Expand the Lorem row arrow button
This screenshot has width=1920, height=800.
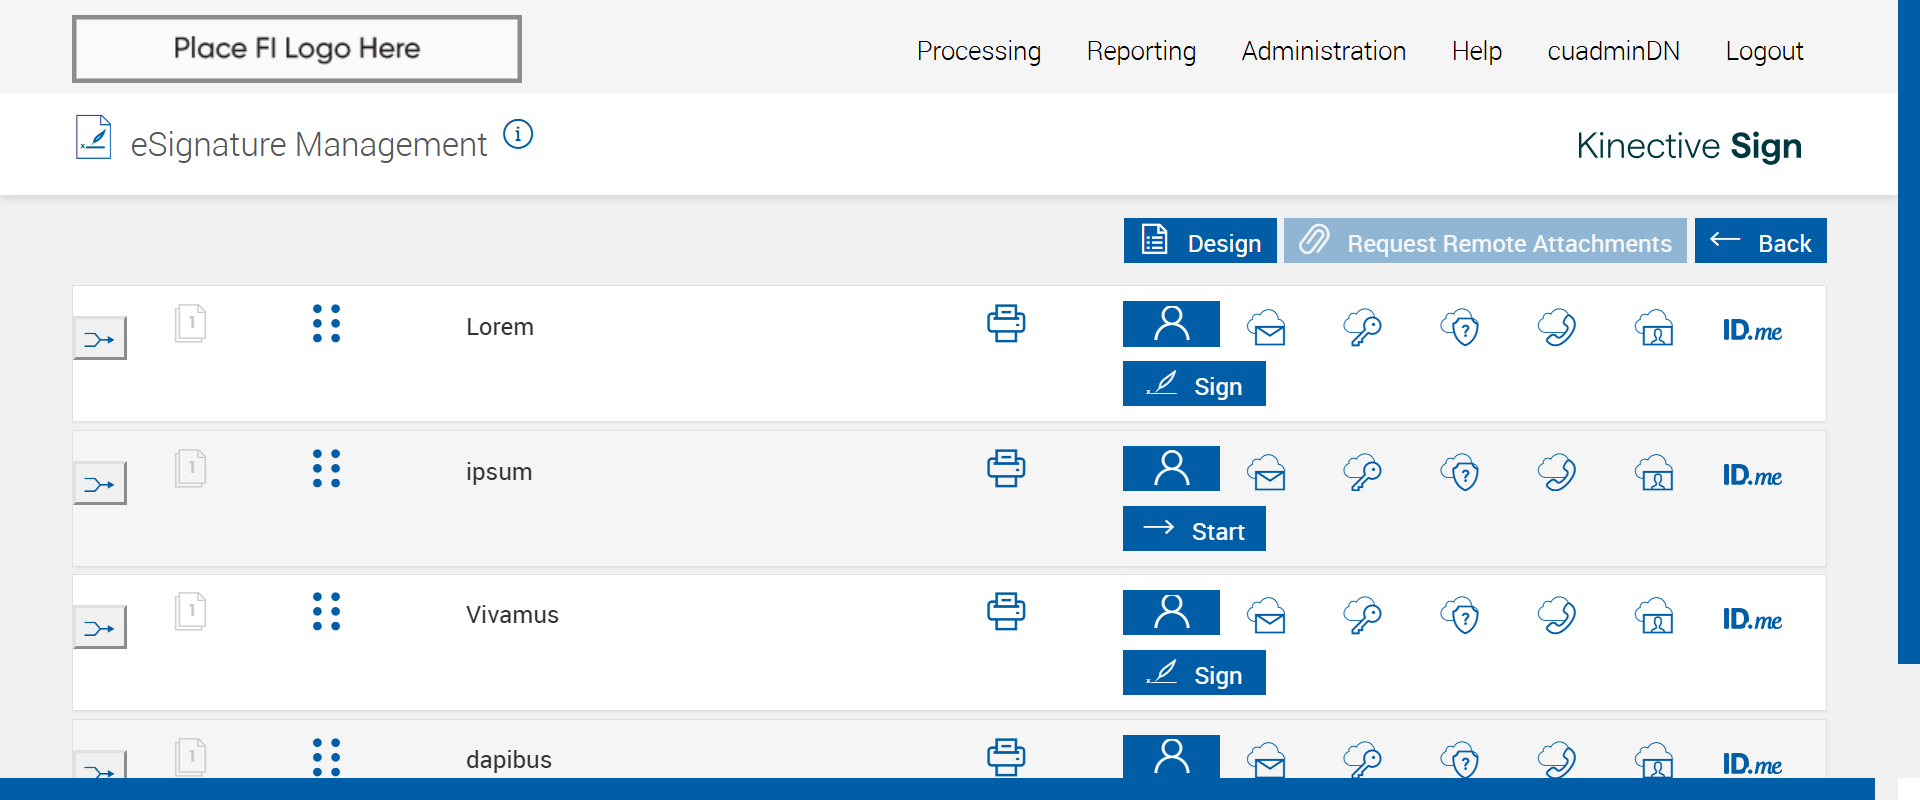pyautogui.click(x=100, y=339)
